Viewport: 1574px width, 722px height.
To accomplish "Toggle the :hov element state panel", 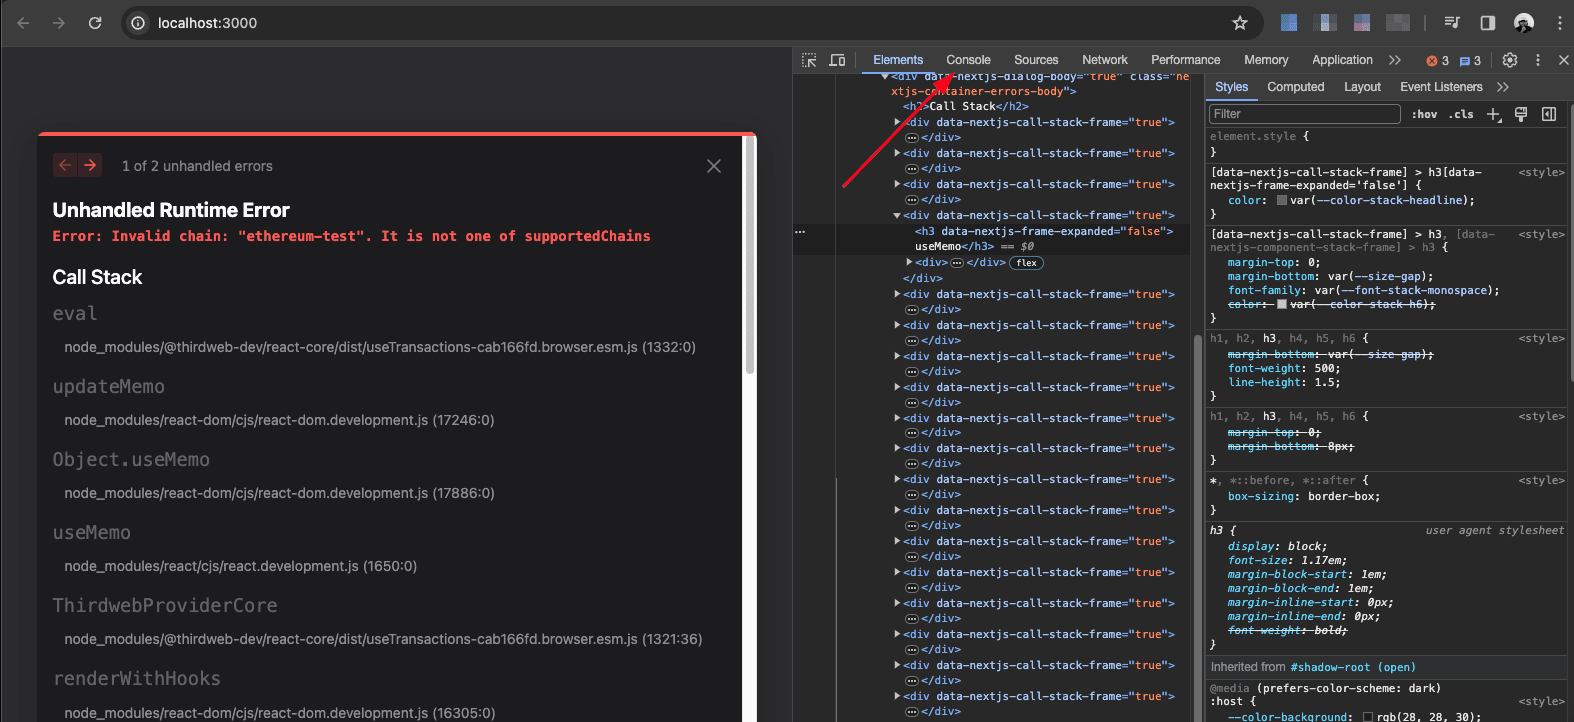I will click(1424, 114).
